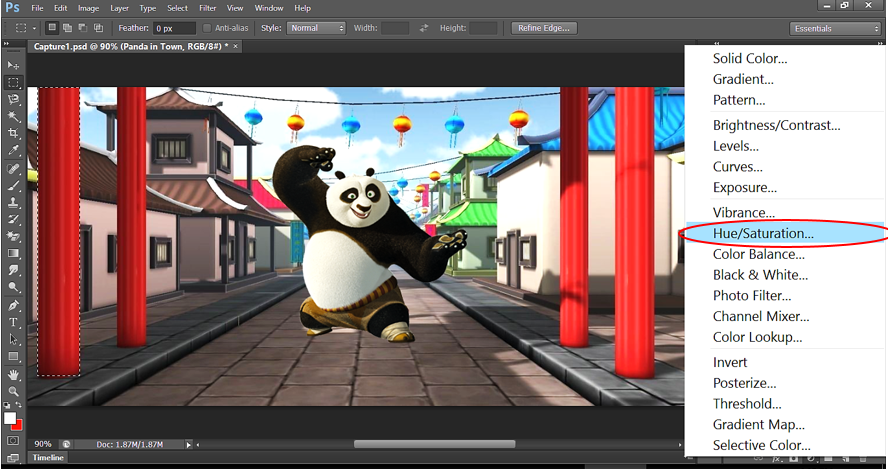Image resolution: width=888 pixels, height=471 pixels.
Task: Select the Crop tool
Action: (14, 134)
